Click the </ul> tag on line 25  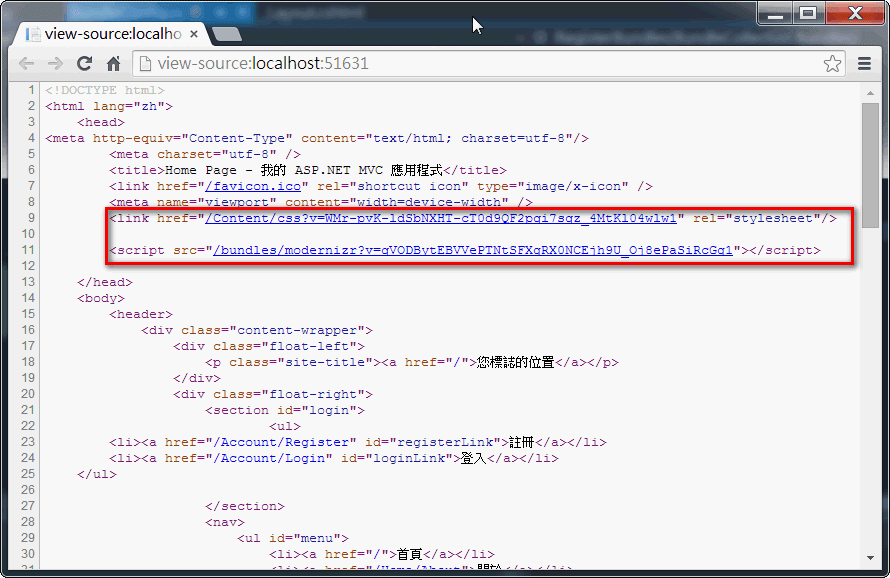click(97, 474)
